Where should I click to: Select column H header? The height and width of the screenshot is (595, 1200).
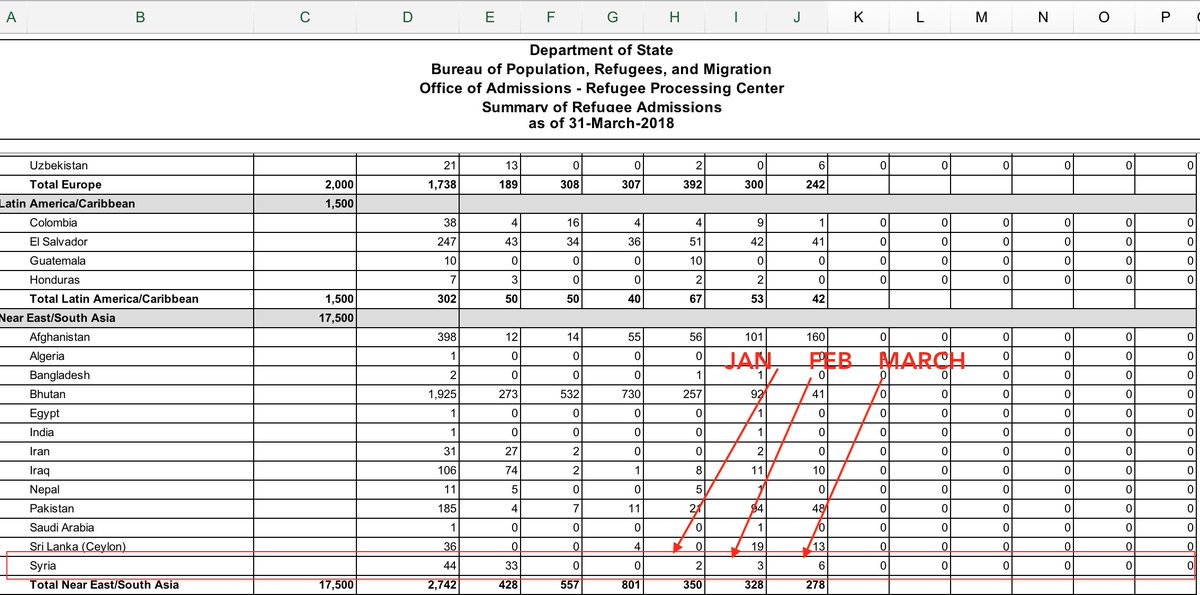click(675, 16)
